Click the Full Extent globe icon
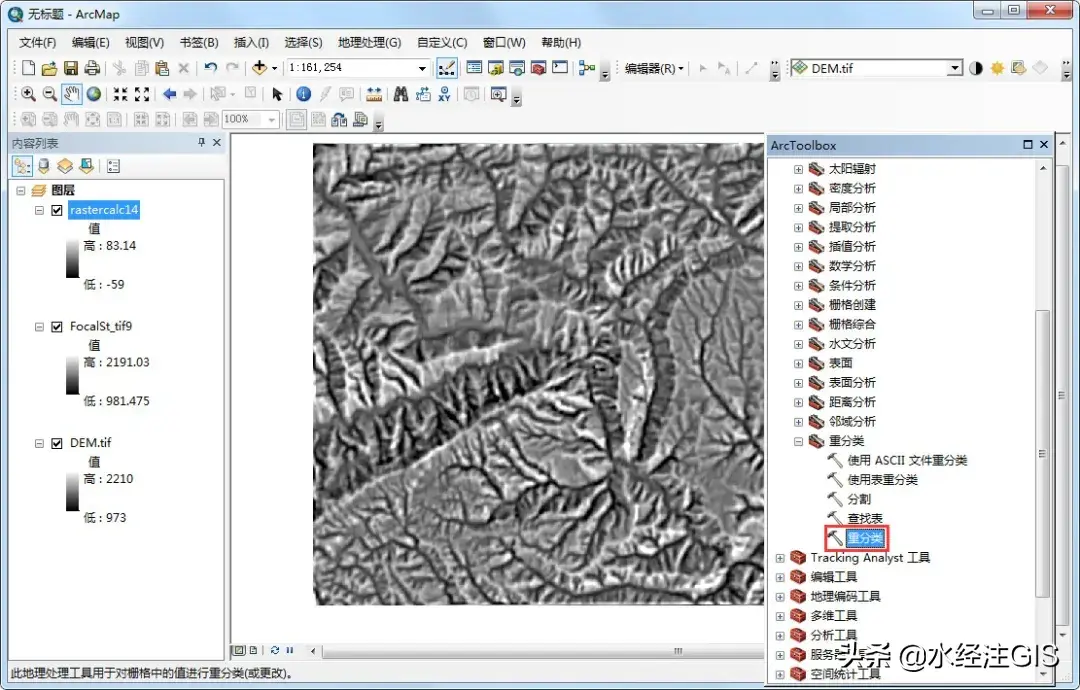This screenshot has width=1080, height=690. pyautogui.click(x=94, y=94)
